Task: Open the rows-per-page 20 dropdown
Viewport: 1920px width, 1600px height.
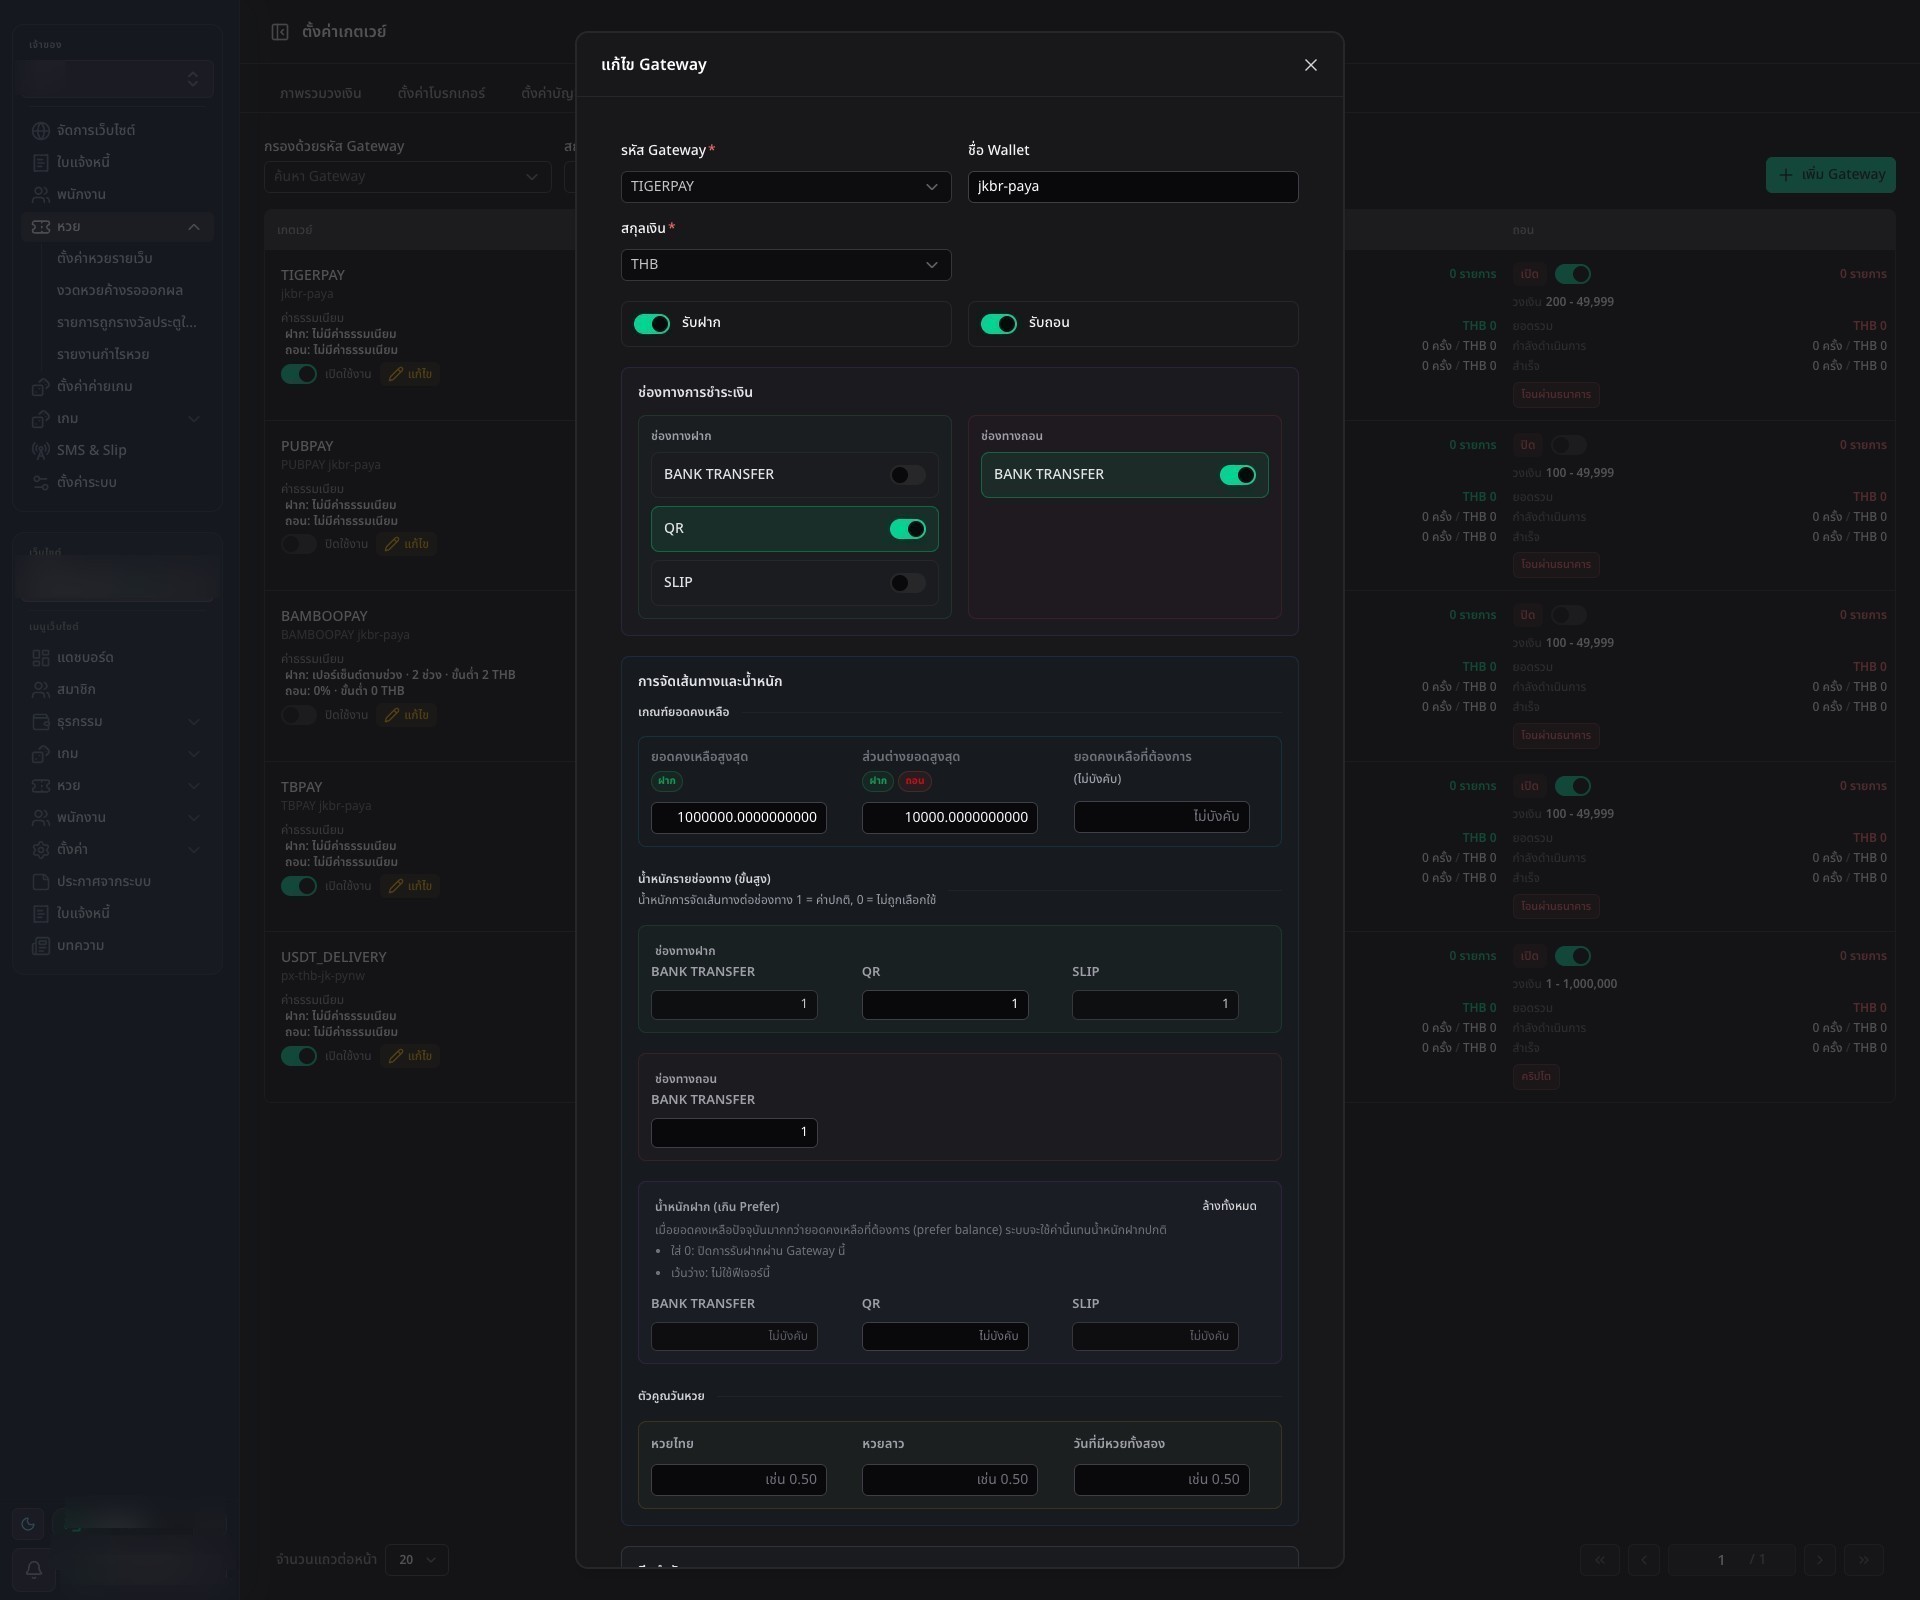Action: (x=417, y=1560)
